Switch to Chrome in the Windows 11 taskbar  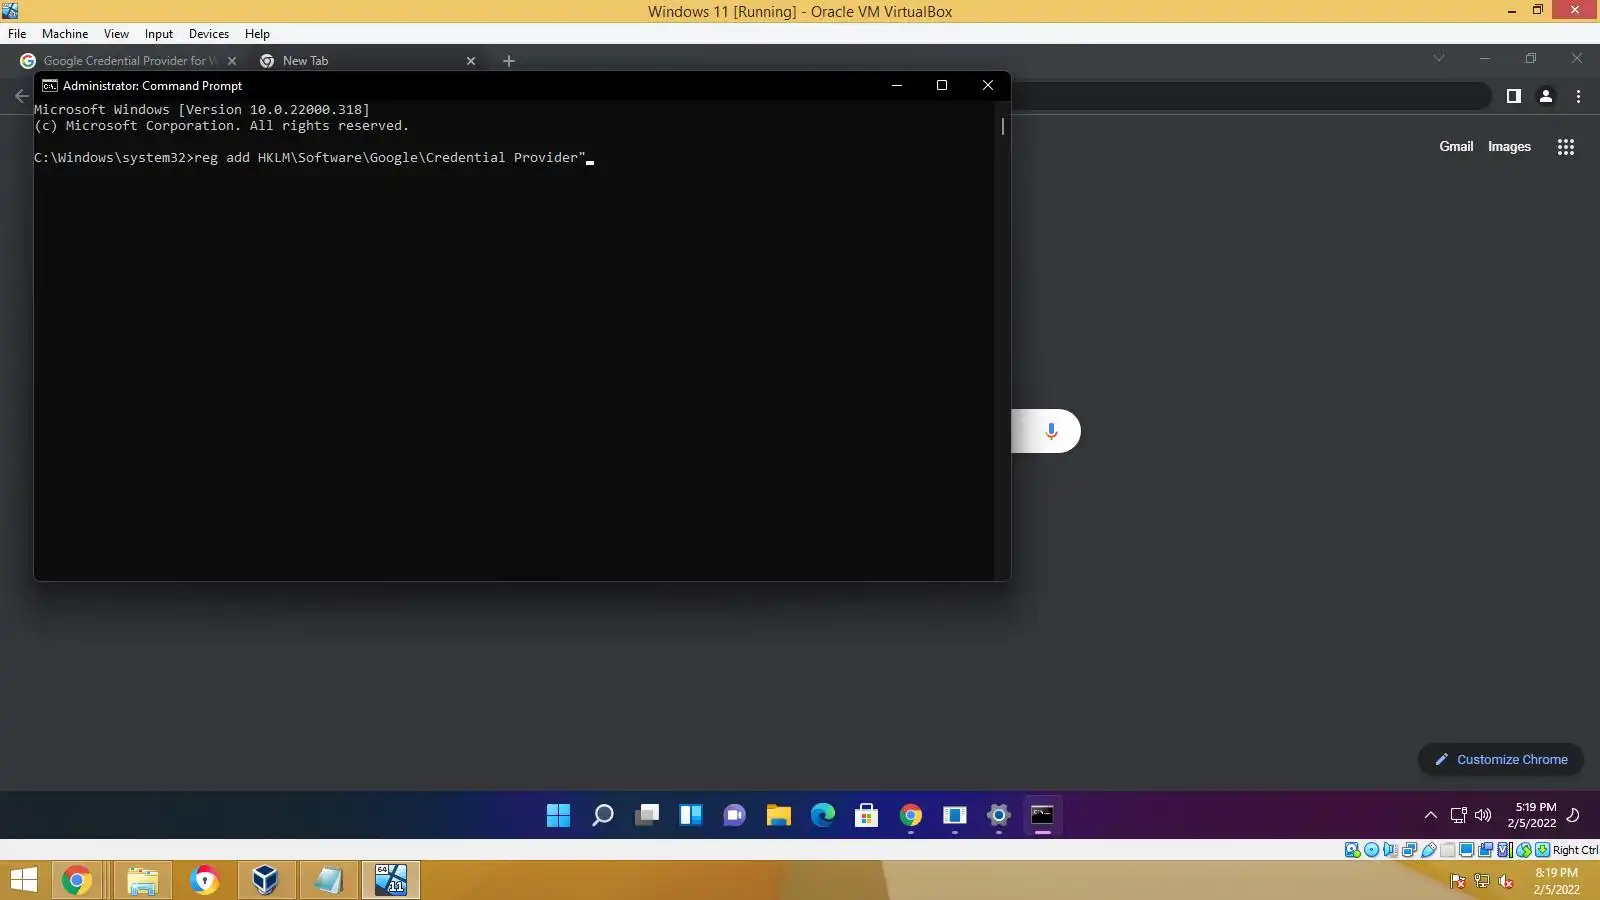pos(911,816)
